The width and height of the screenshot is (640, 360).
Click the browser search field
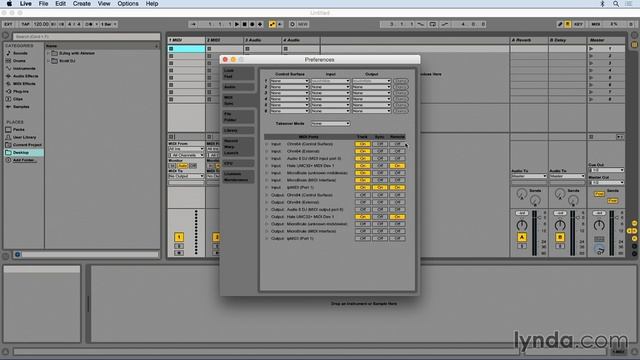coord(87,37)
